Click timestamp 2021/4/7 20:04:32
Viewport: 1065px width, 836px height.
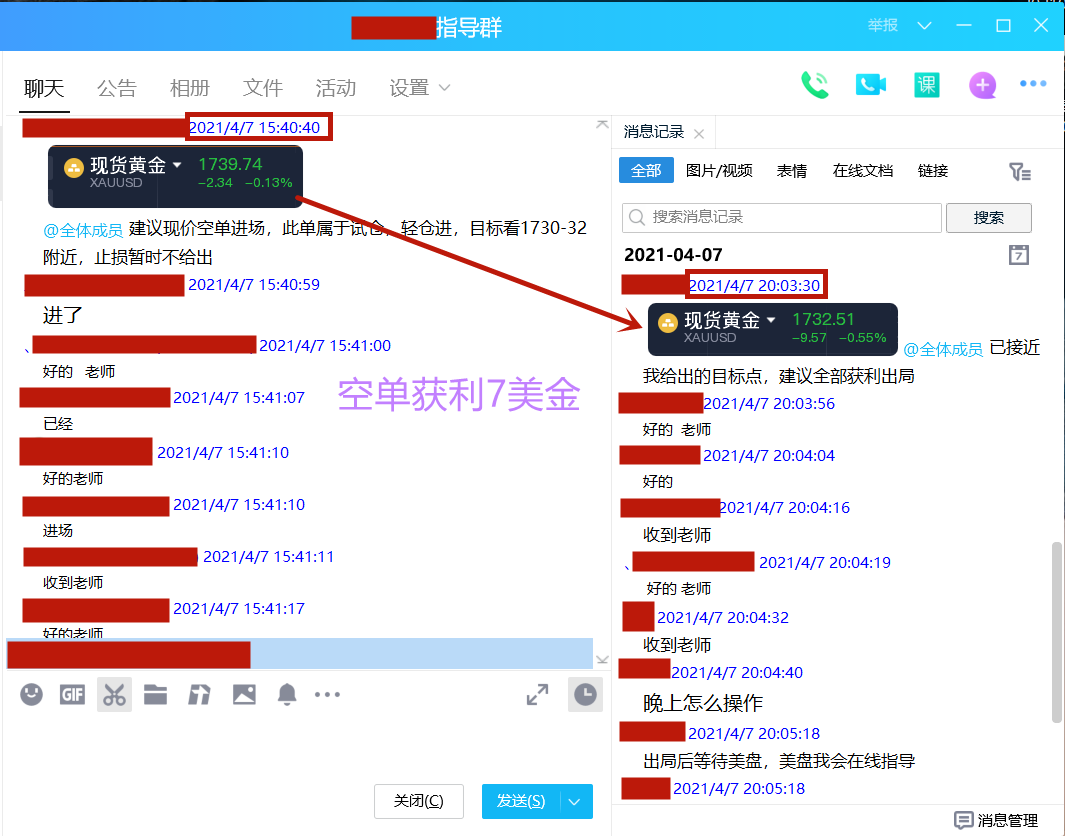click(x=723, y=617)
